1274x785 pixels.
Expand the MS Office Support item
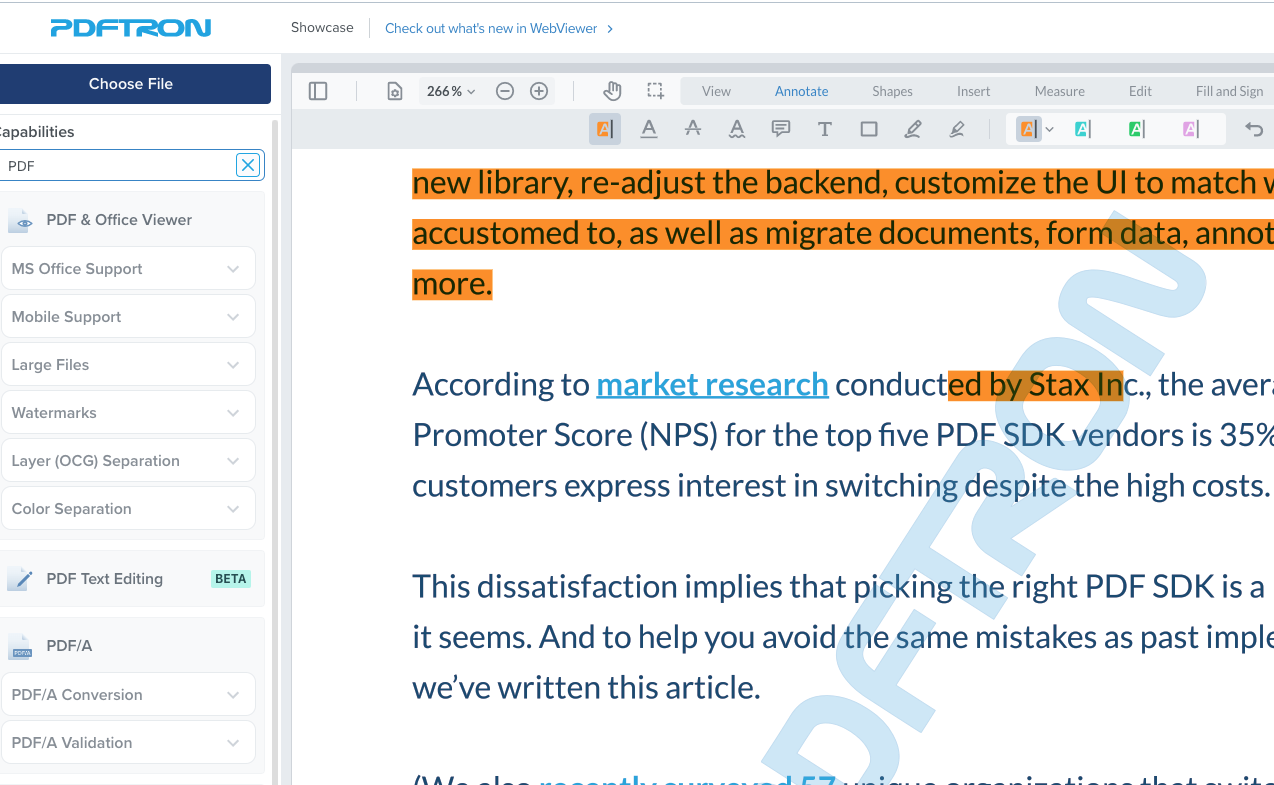coord(128,269)
